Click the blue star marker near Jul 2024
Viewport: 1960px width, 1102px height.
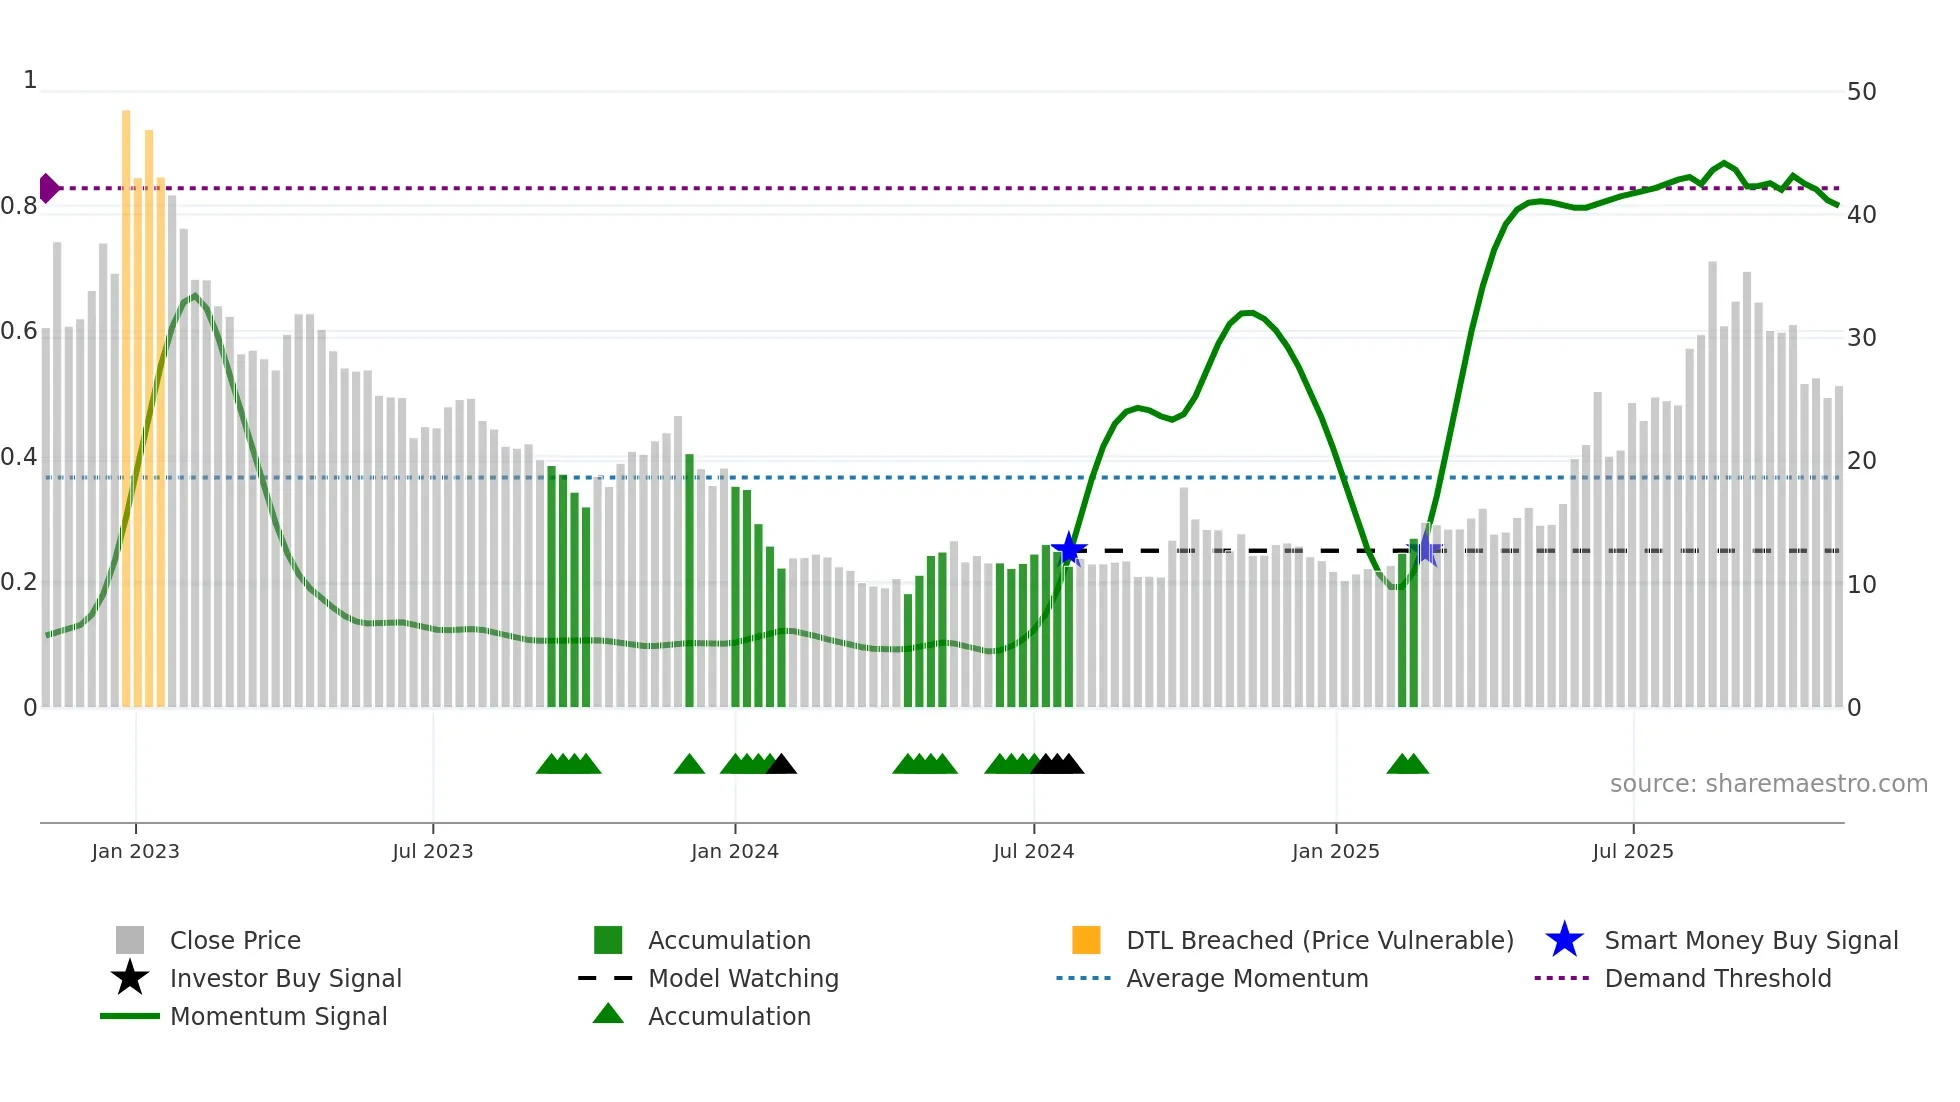tap(1069, 549)
